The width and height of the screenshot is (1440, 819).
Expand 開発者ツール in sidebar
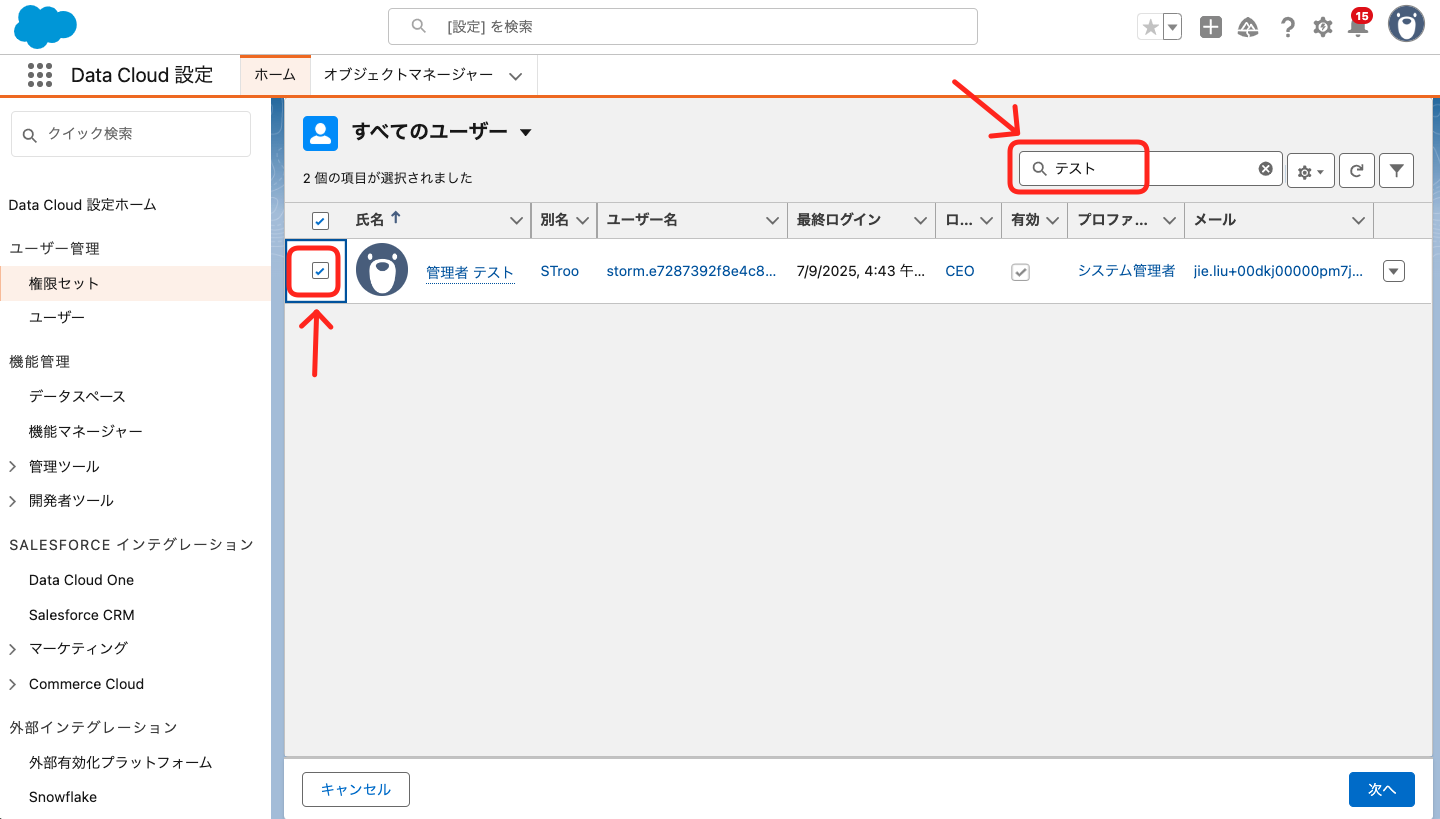13,501
